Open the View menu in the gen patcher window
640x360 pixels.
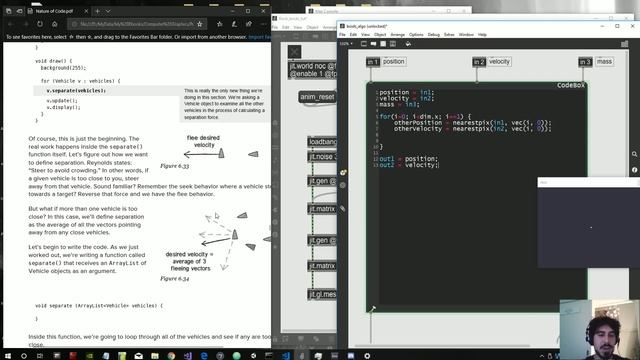pos(365,35)
